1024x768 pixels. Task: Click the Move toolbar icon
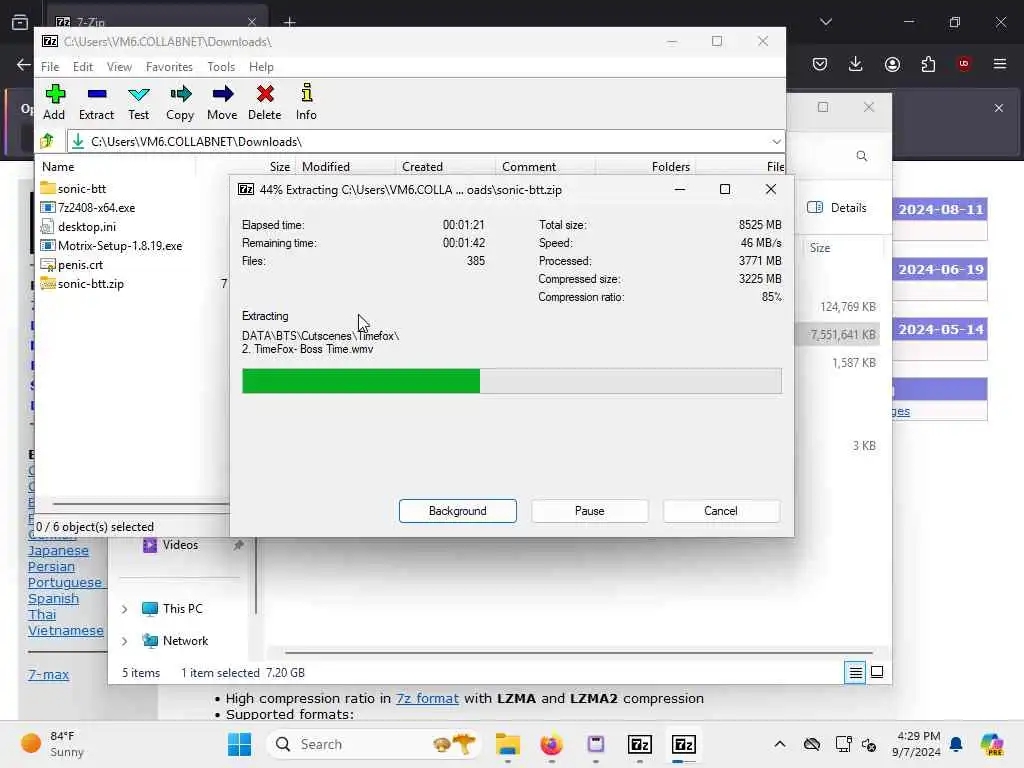point(222,102)
